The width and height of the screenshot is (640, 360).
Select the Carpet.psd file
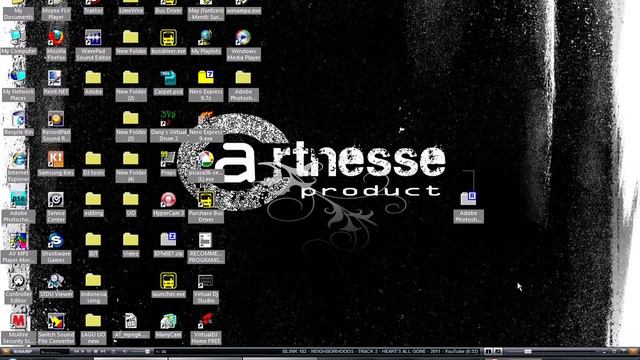point(168,78)
